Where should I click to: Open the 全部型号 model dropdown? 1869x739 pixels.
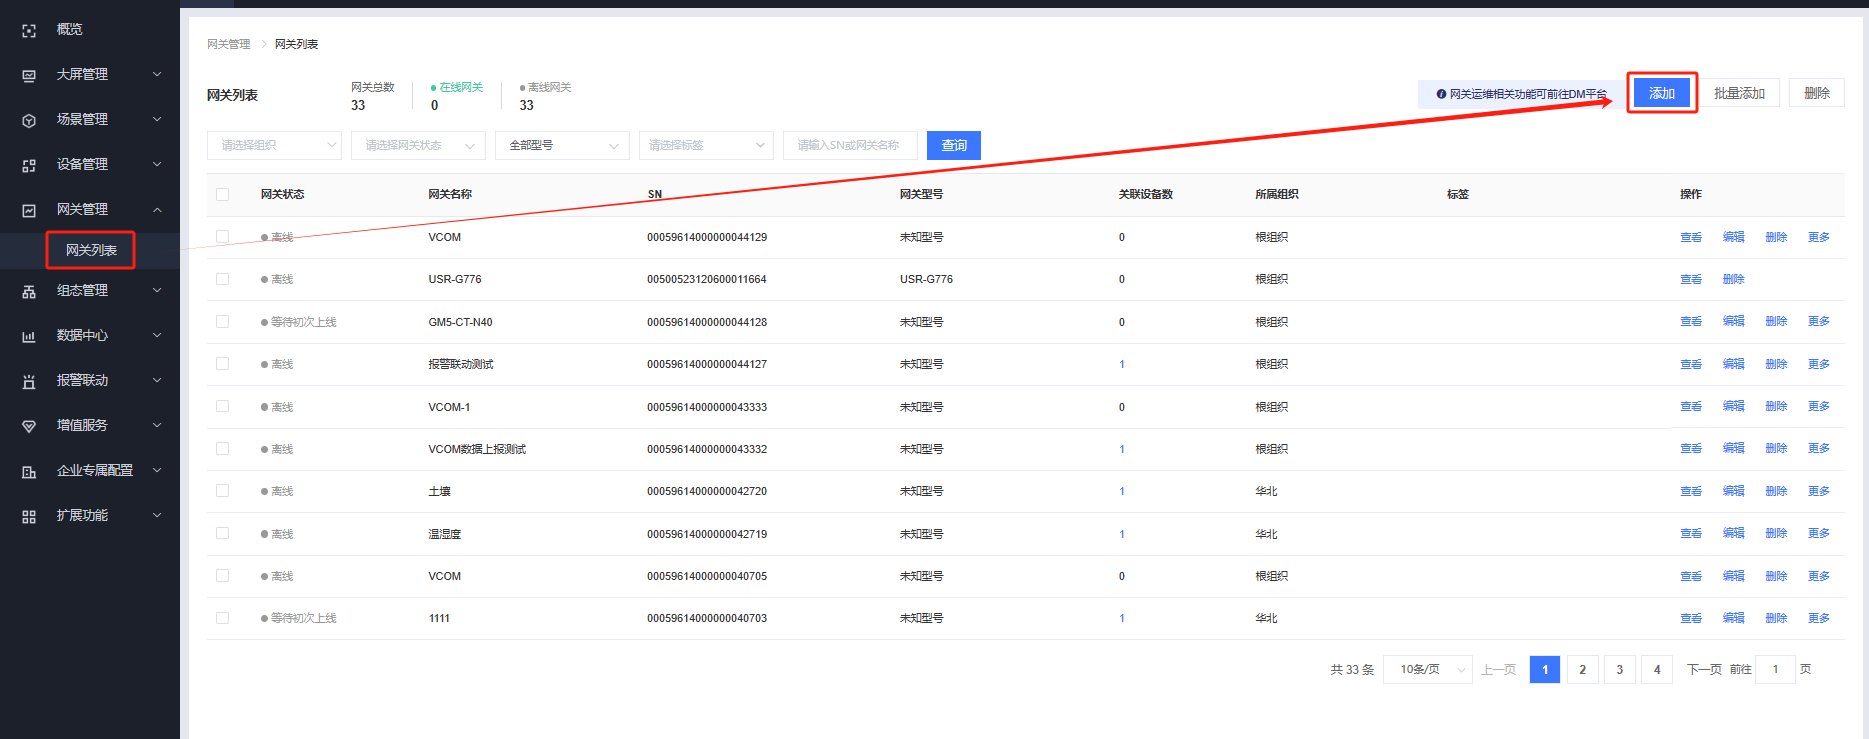pyautogui.click(x=562, y=145)
